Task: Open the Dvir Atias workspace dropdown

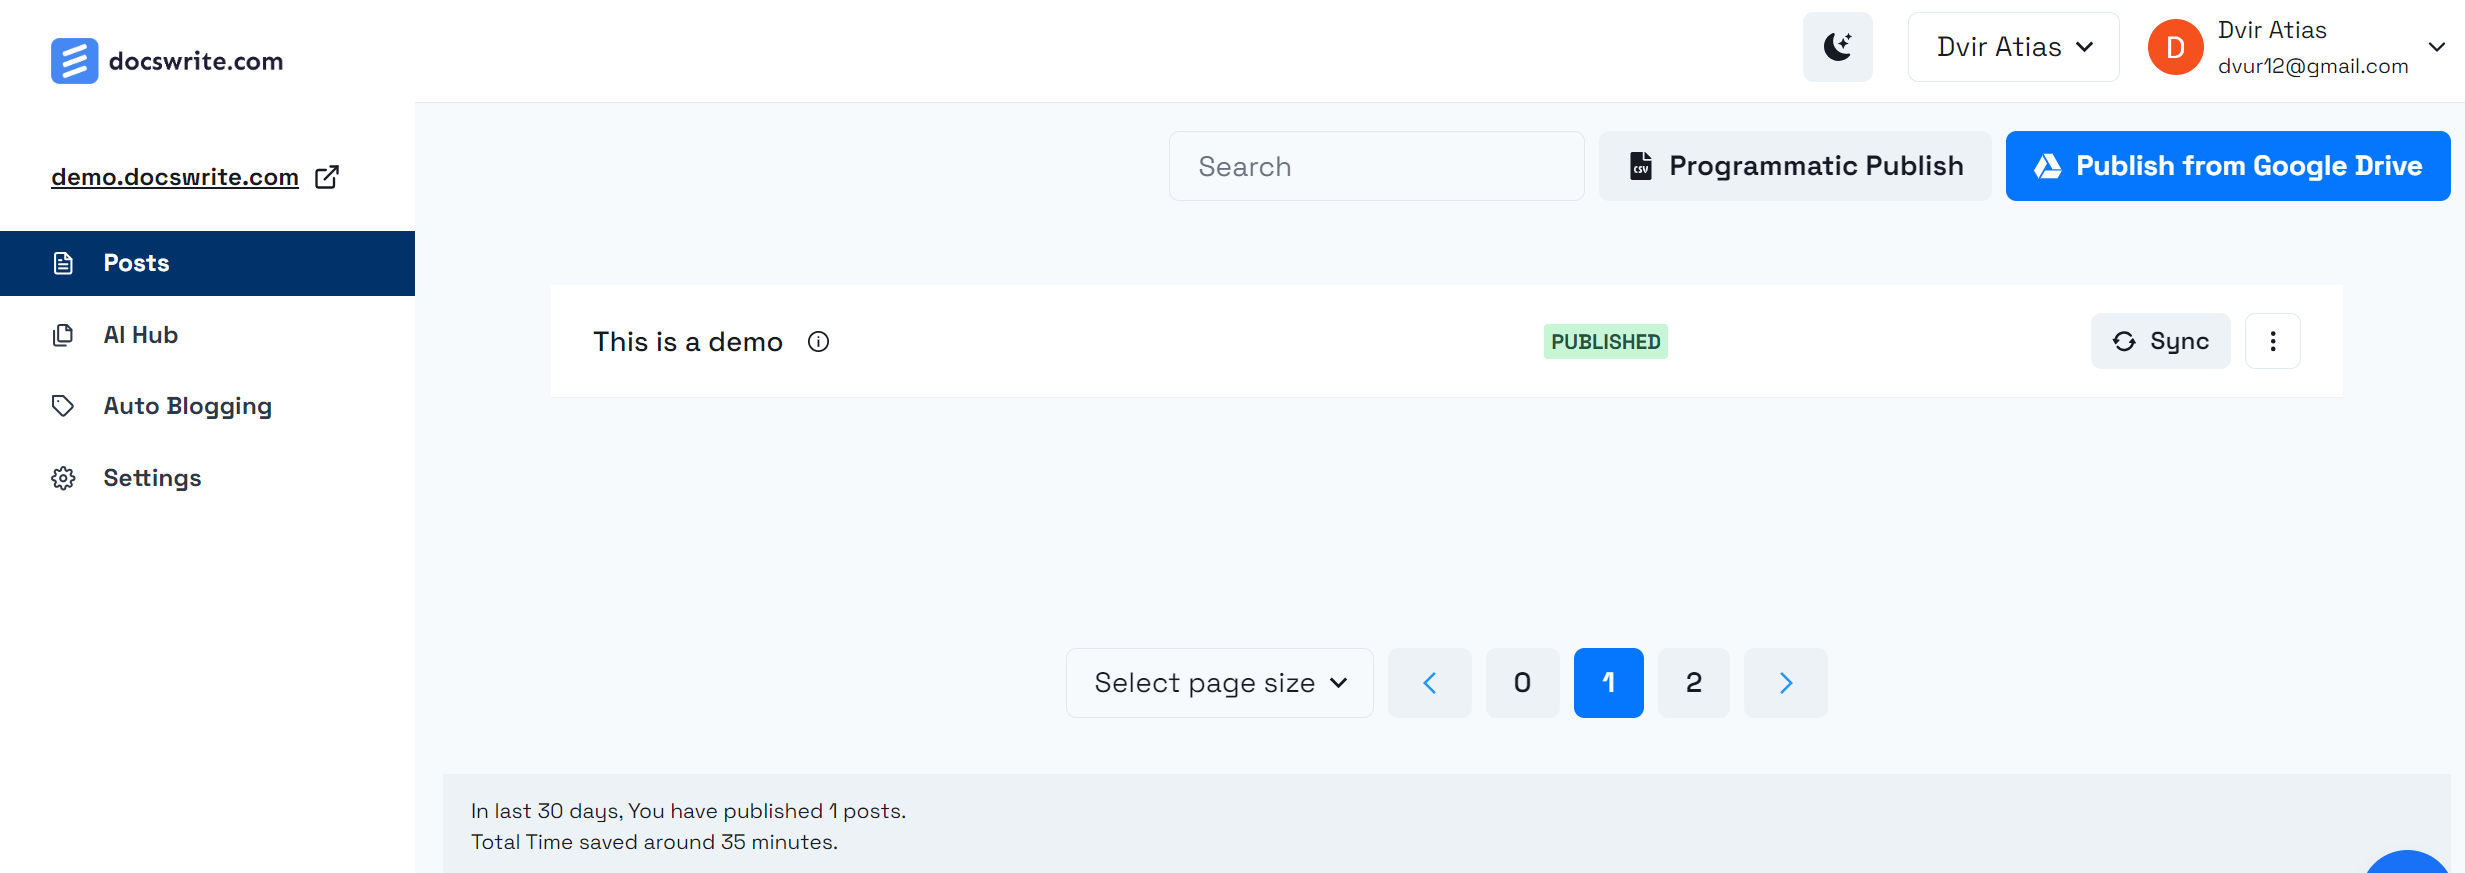Action: click(2013, 47)
